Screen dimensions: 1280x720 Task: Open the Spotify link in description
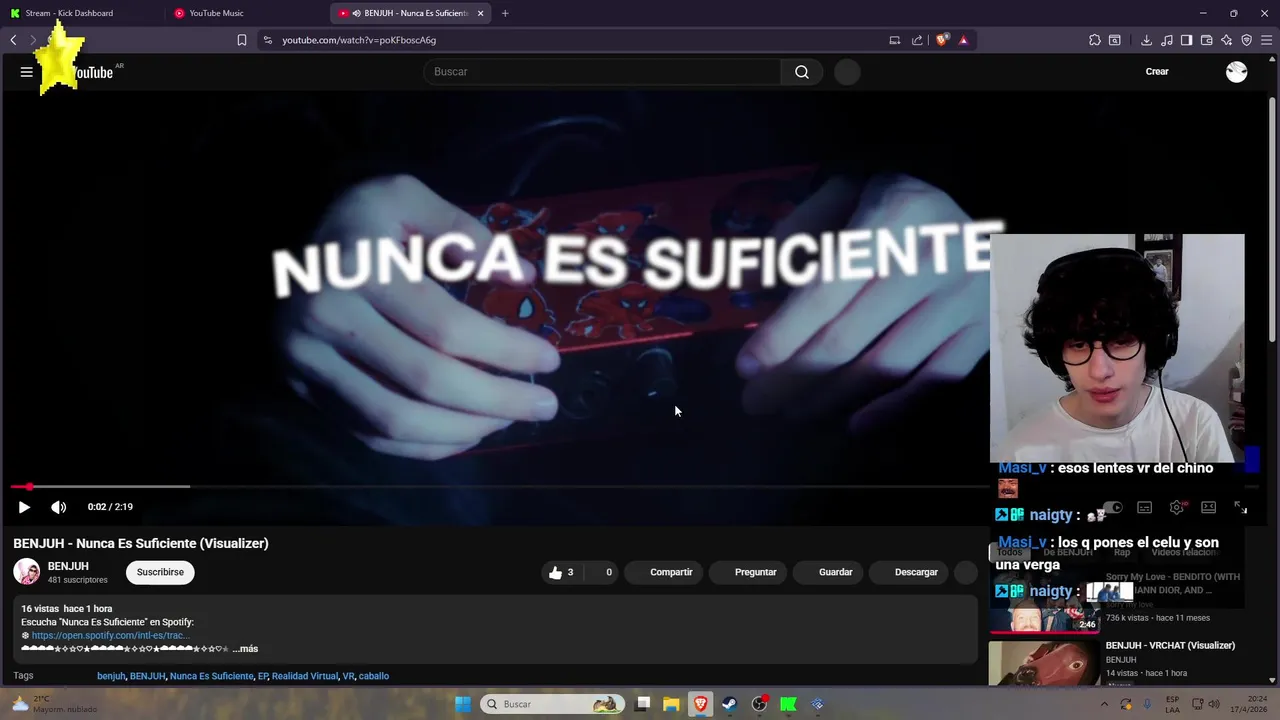tap(109, 635)
